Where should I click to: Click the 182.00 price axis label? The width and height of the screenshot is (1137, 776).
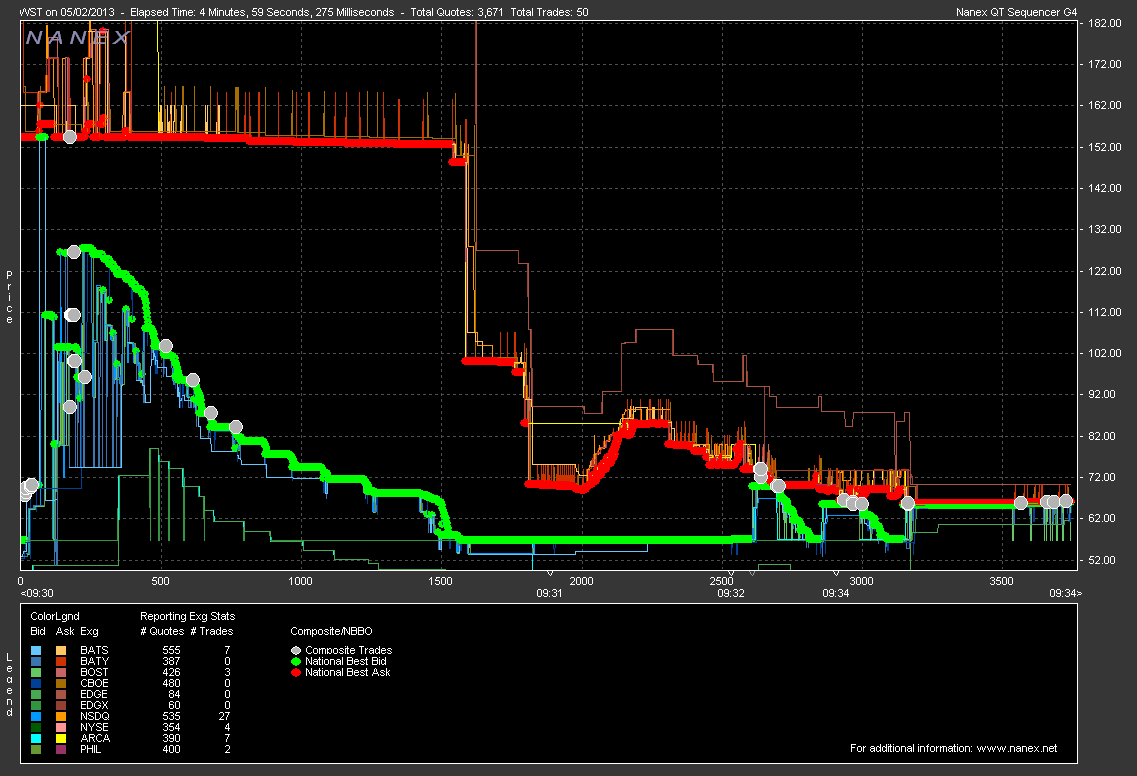click(x=1104, y=23)
